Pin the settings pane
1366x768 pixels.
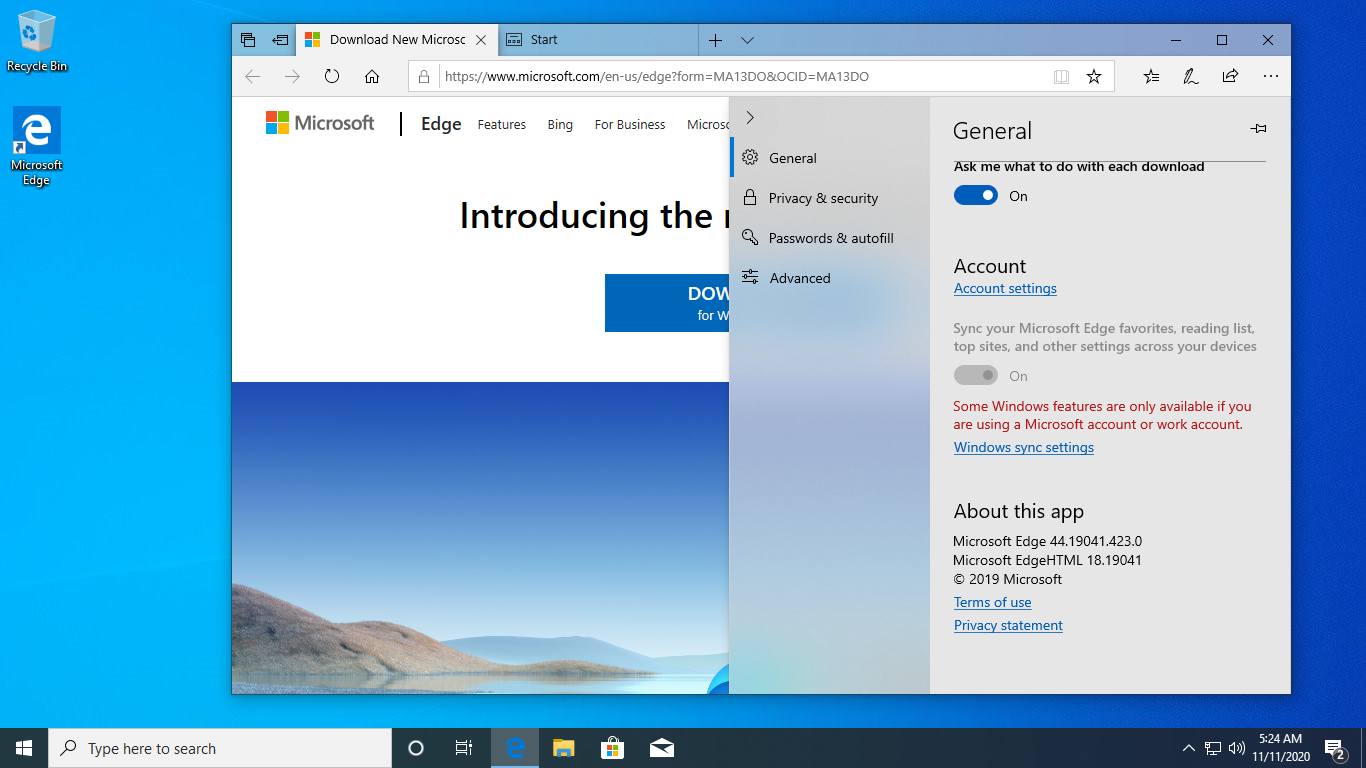pos(1259,129)
